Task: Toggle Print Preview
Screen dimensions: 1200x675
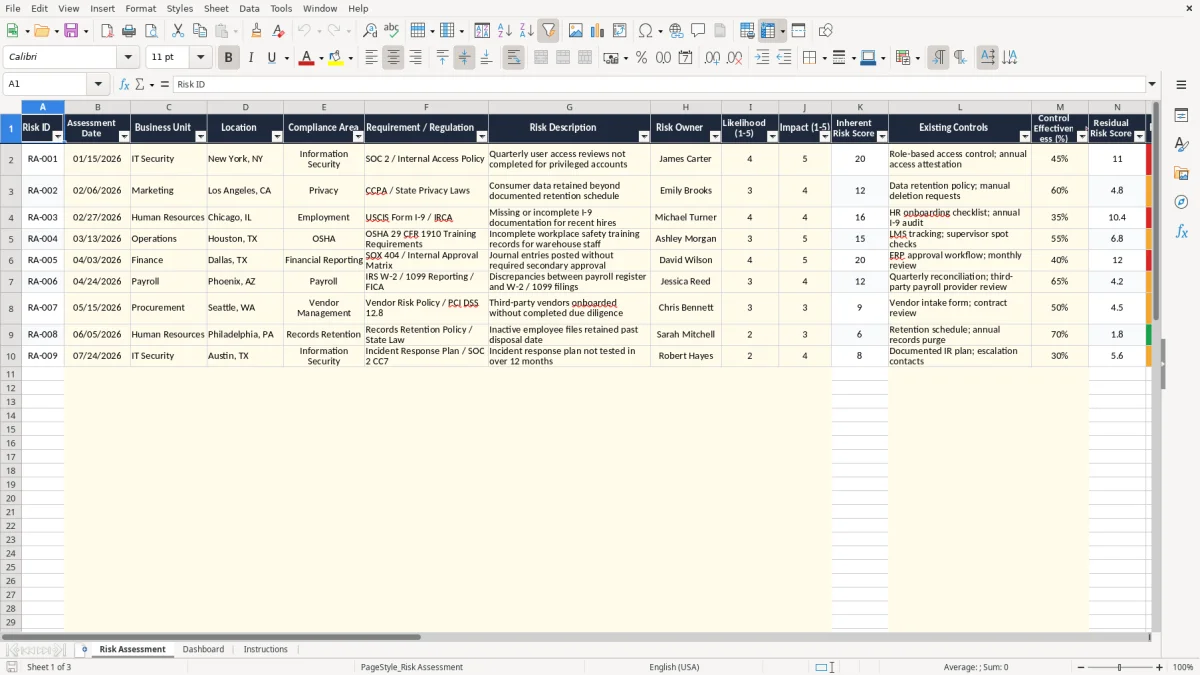Action: (x=151, y=31)
